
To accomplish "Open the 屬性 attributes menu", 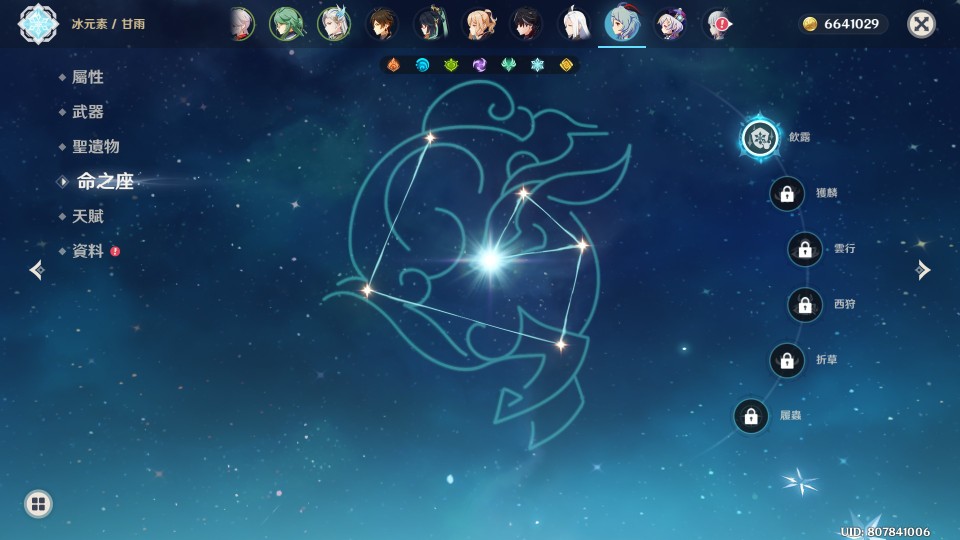I will pyautogui.click(x=88, y=77).
